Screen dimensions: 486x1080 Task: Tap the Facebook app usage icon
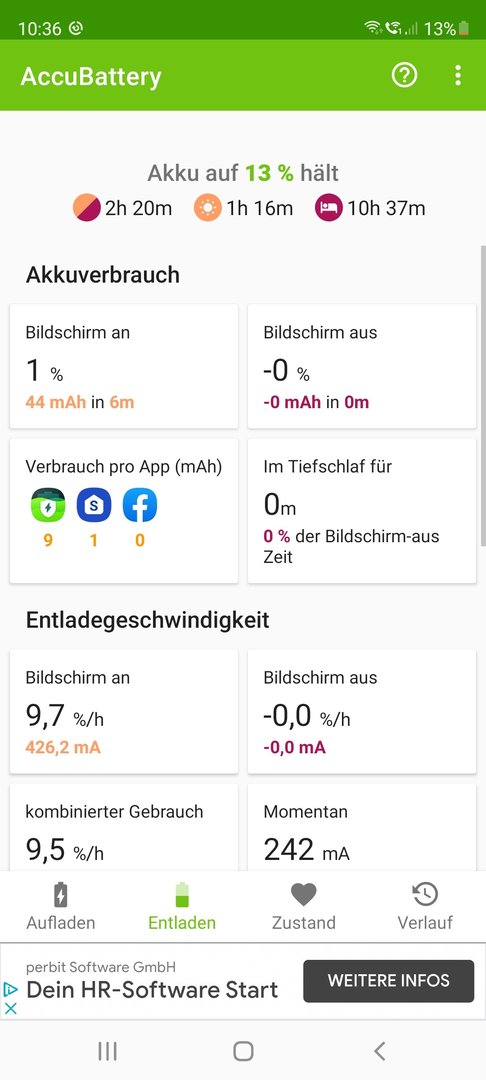pos(140,505)
